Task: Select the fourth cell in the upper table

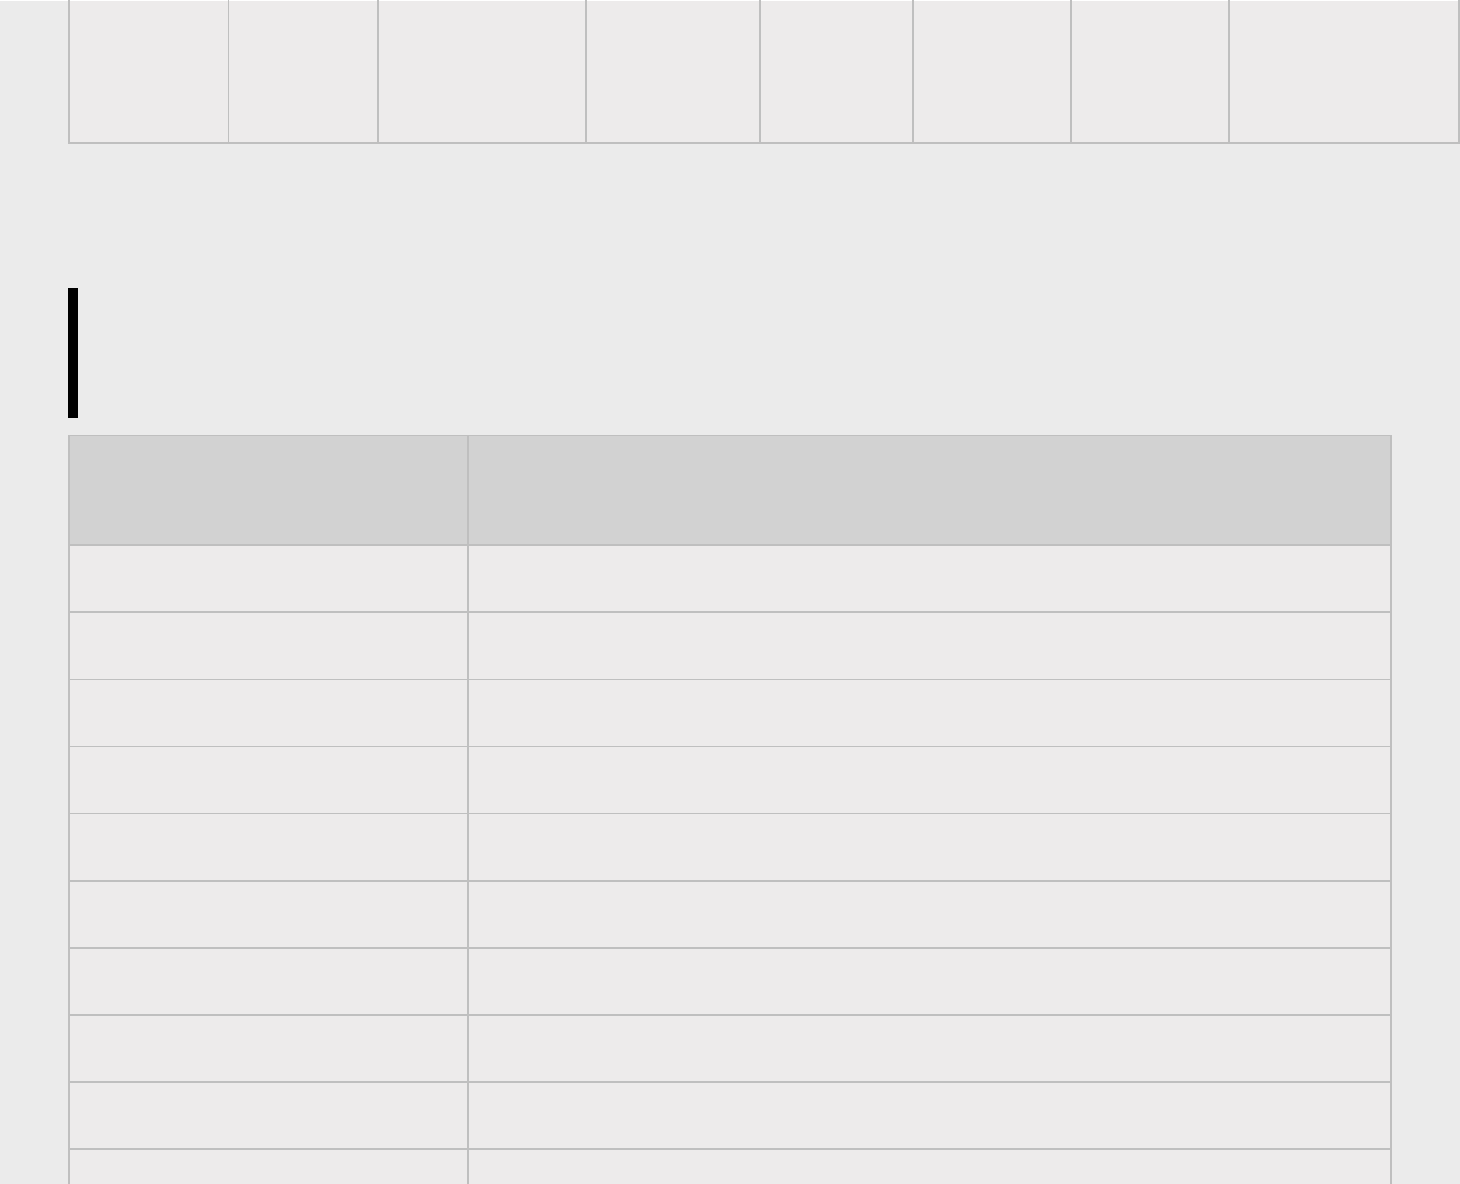Action: pos(673,71)
